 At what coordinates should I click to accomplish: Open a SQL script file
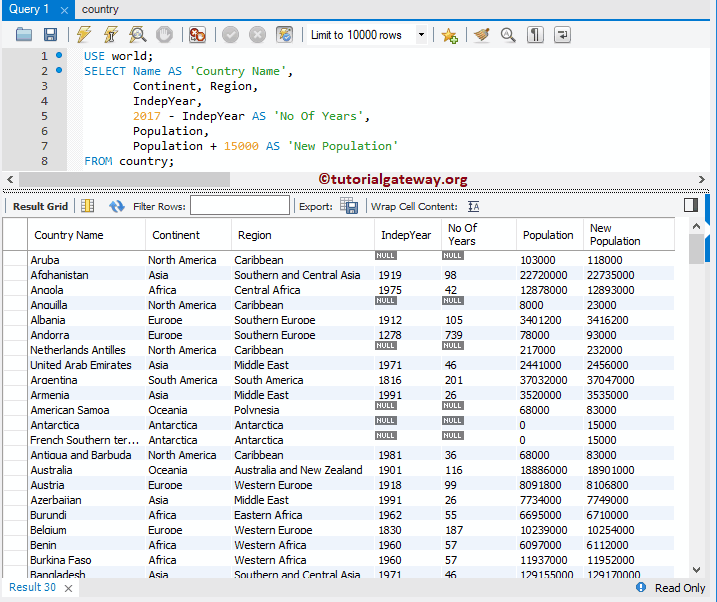click(x=24, y=35)
